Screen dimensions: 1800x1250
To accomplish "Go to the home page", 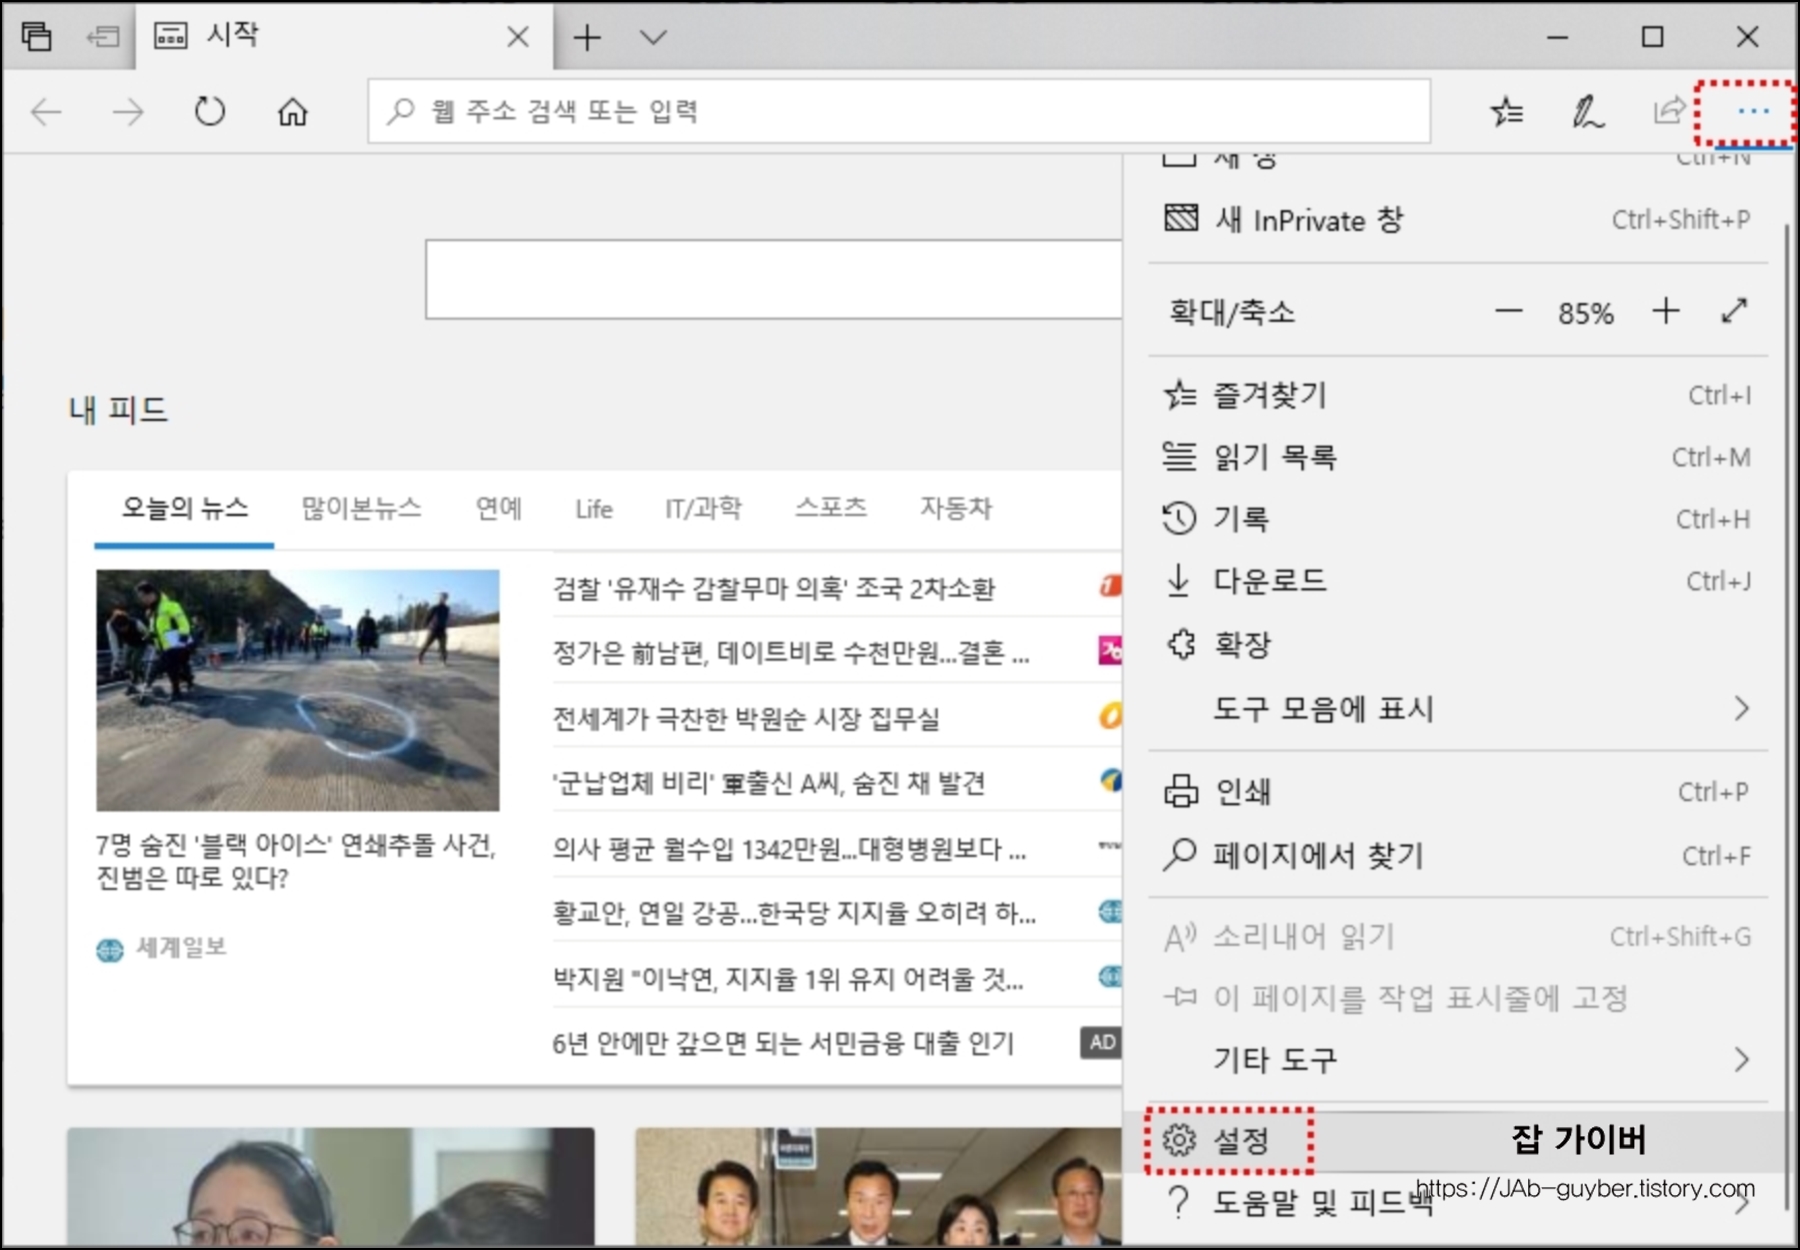I will point(292,111).
